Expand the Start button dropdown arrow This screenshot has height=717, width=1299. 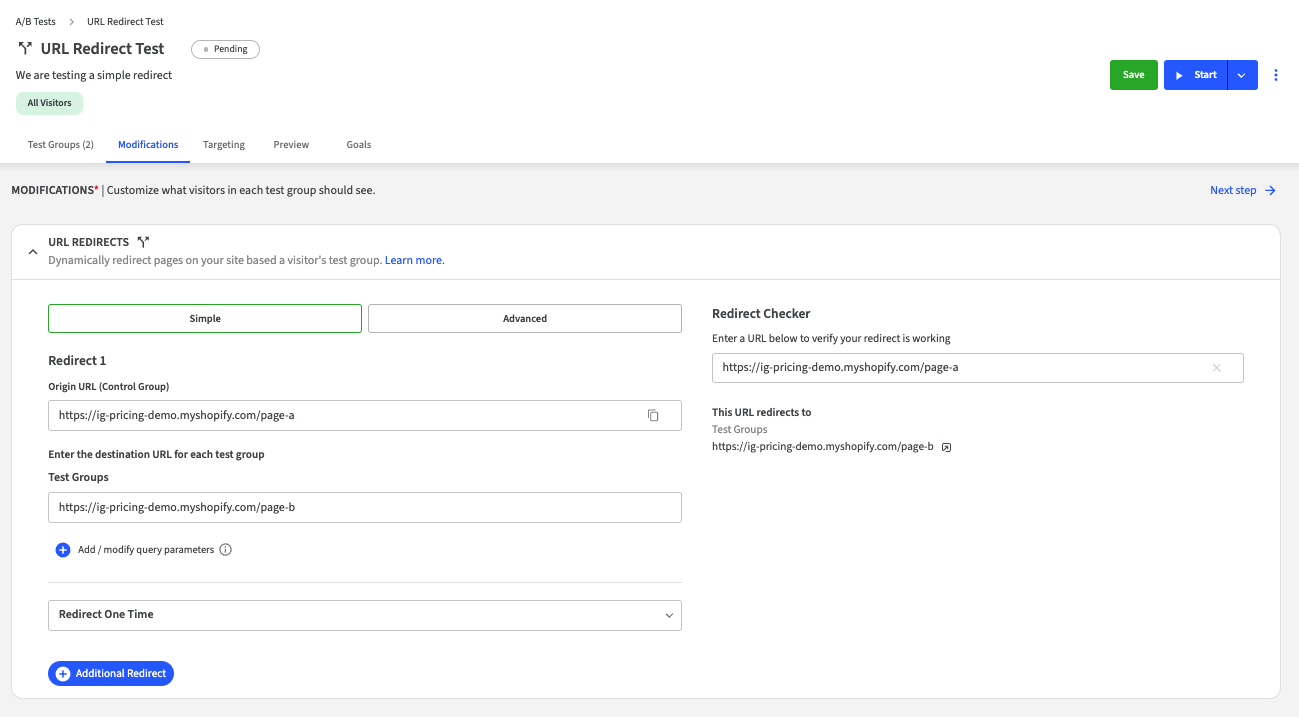coord(1242,75)
